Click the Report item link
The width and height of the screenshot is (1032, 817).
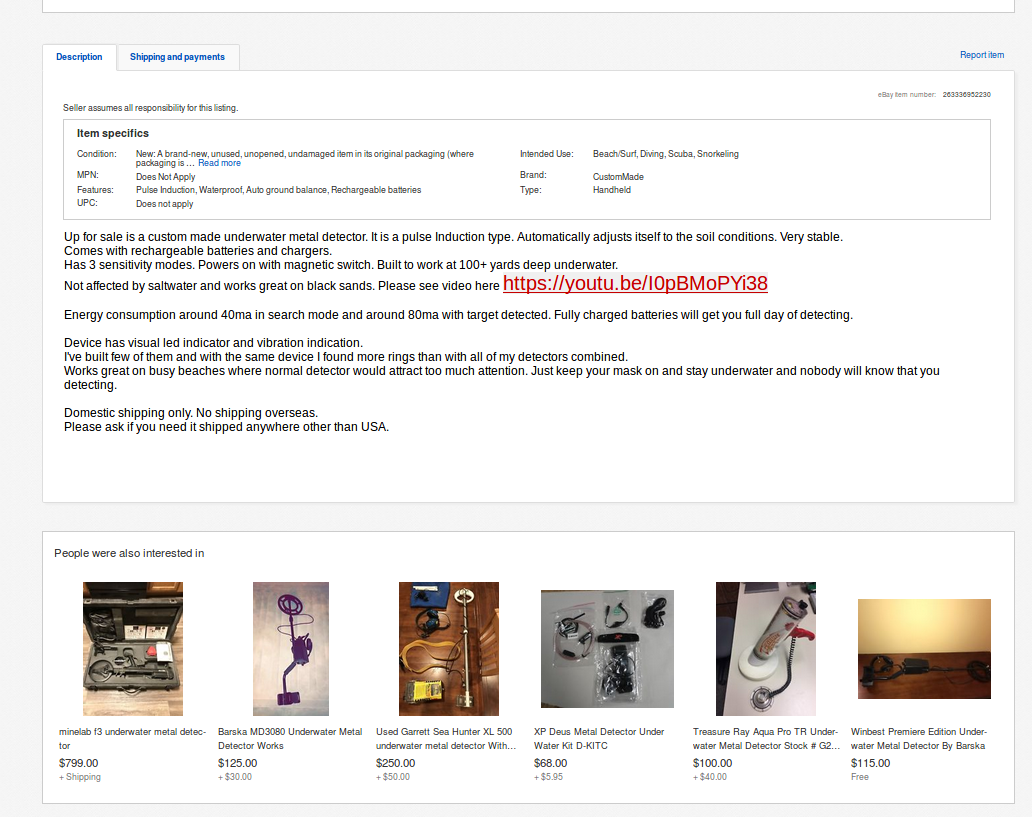coord(981,55)
